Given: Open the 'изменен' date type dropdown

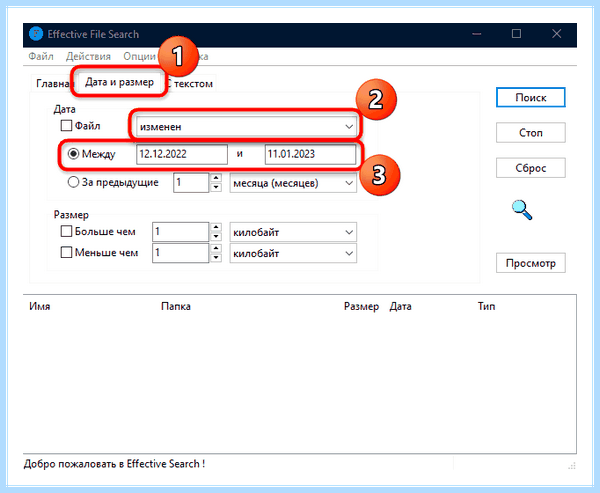Looking at the screenshot, I should click(x=246, y=126).
